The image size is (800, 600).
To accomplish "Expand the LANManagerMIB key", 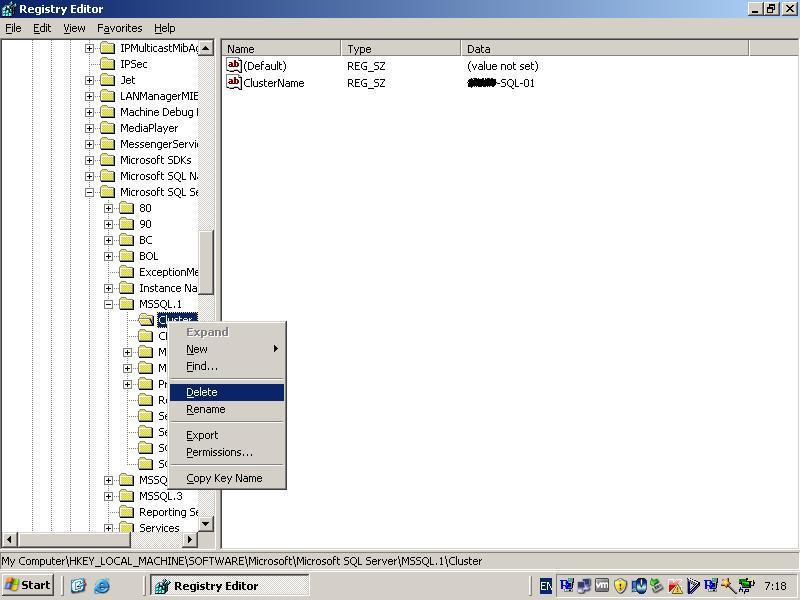I will point(89,96).
